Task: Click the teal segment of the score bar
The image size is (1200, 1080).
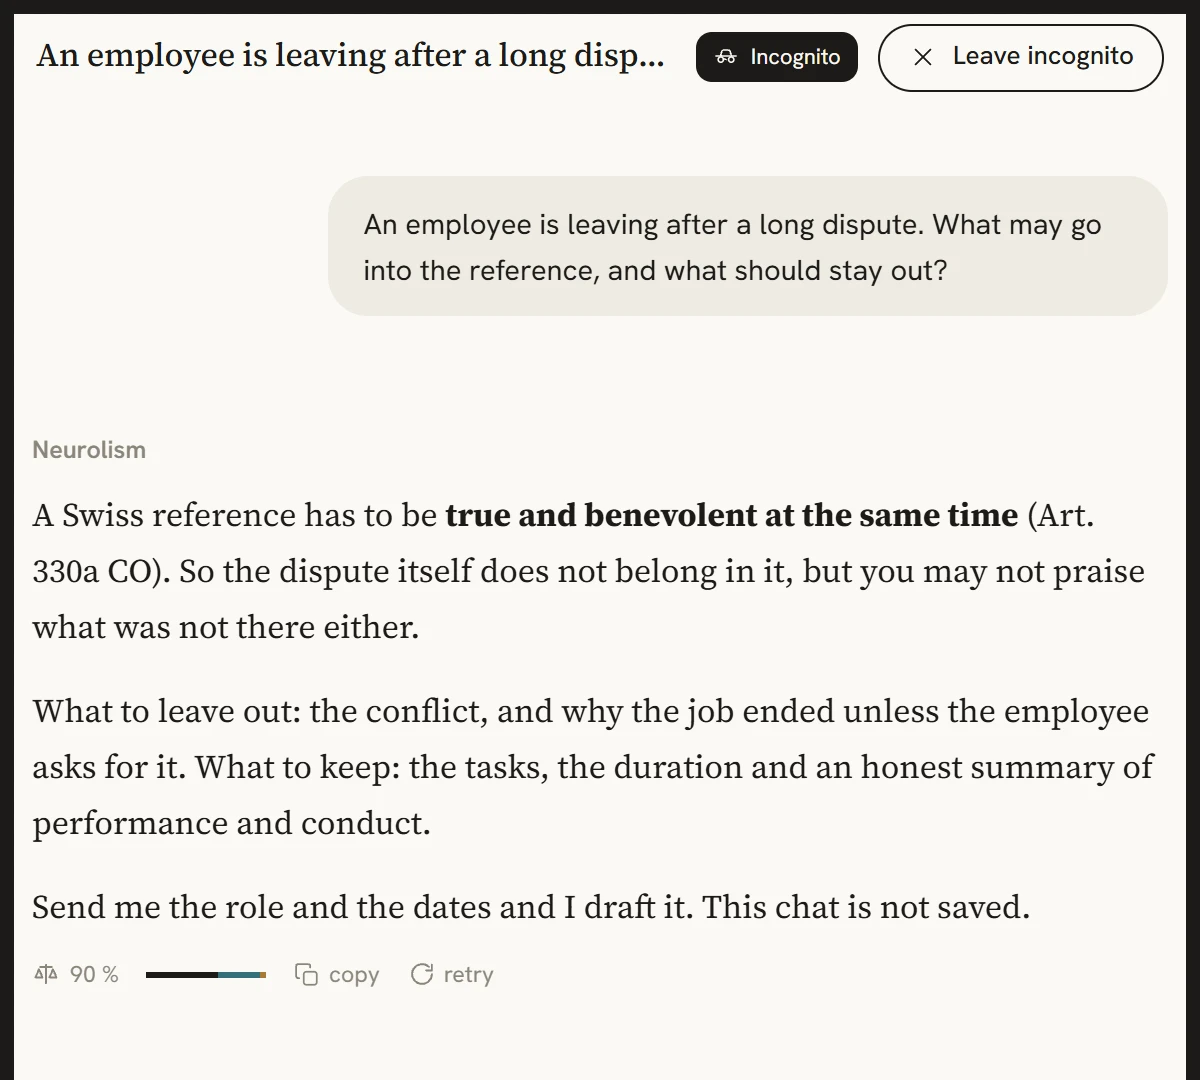Action: [x=239, y=975]
